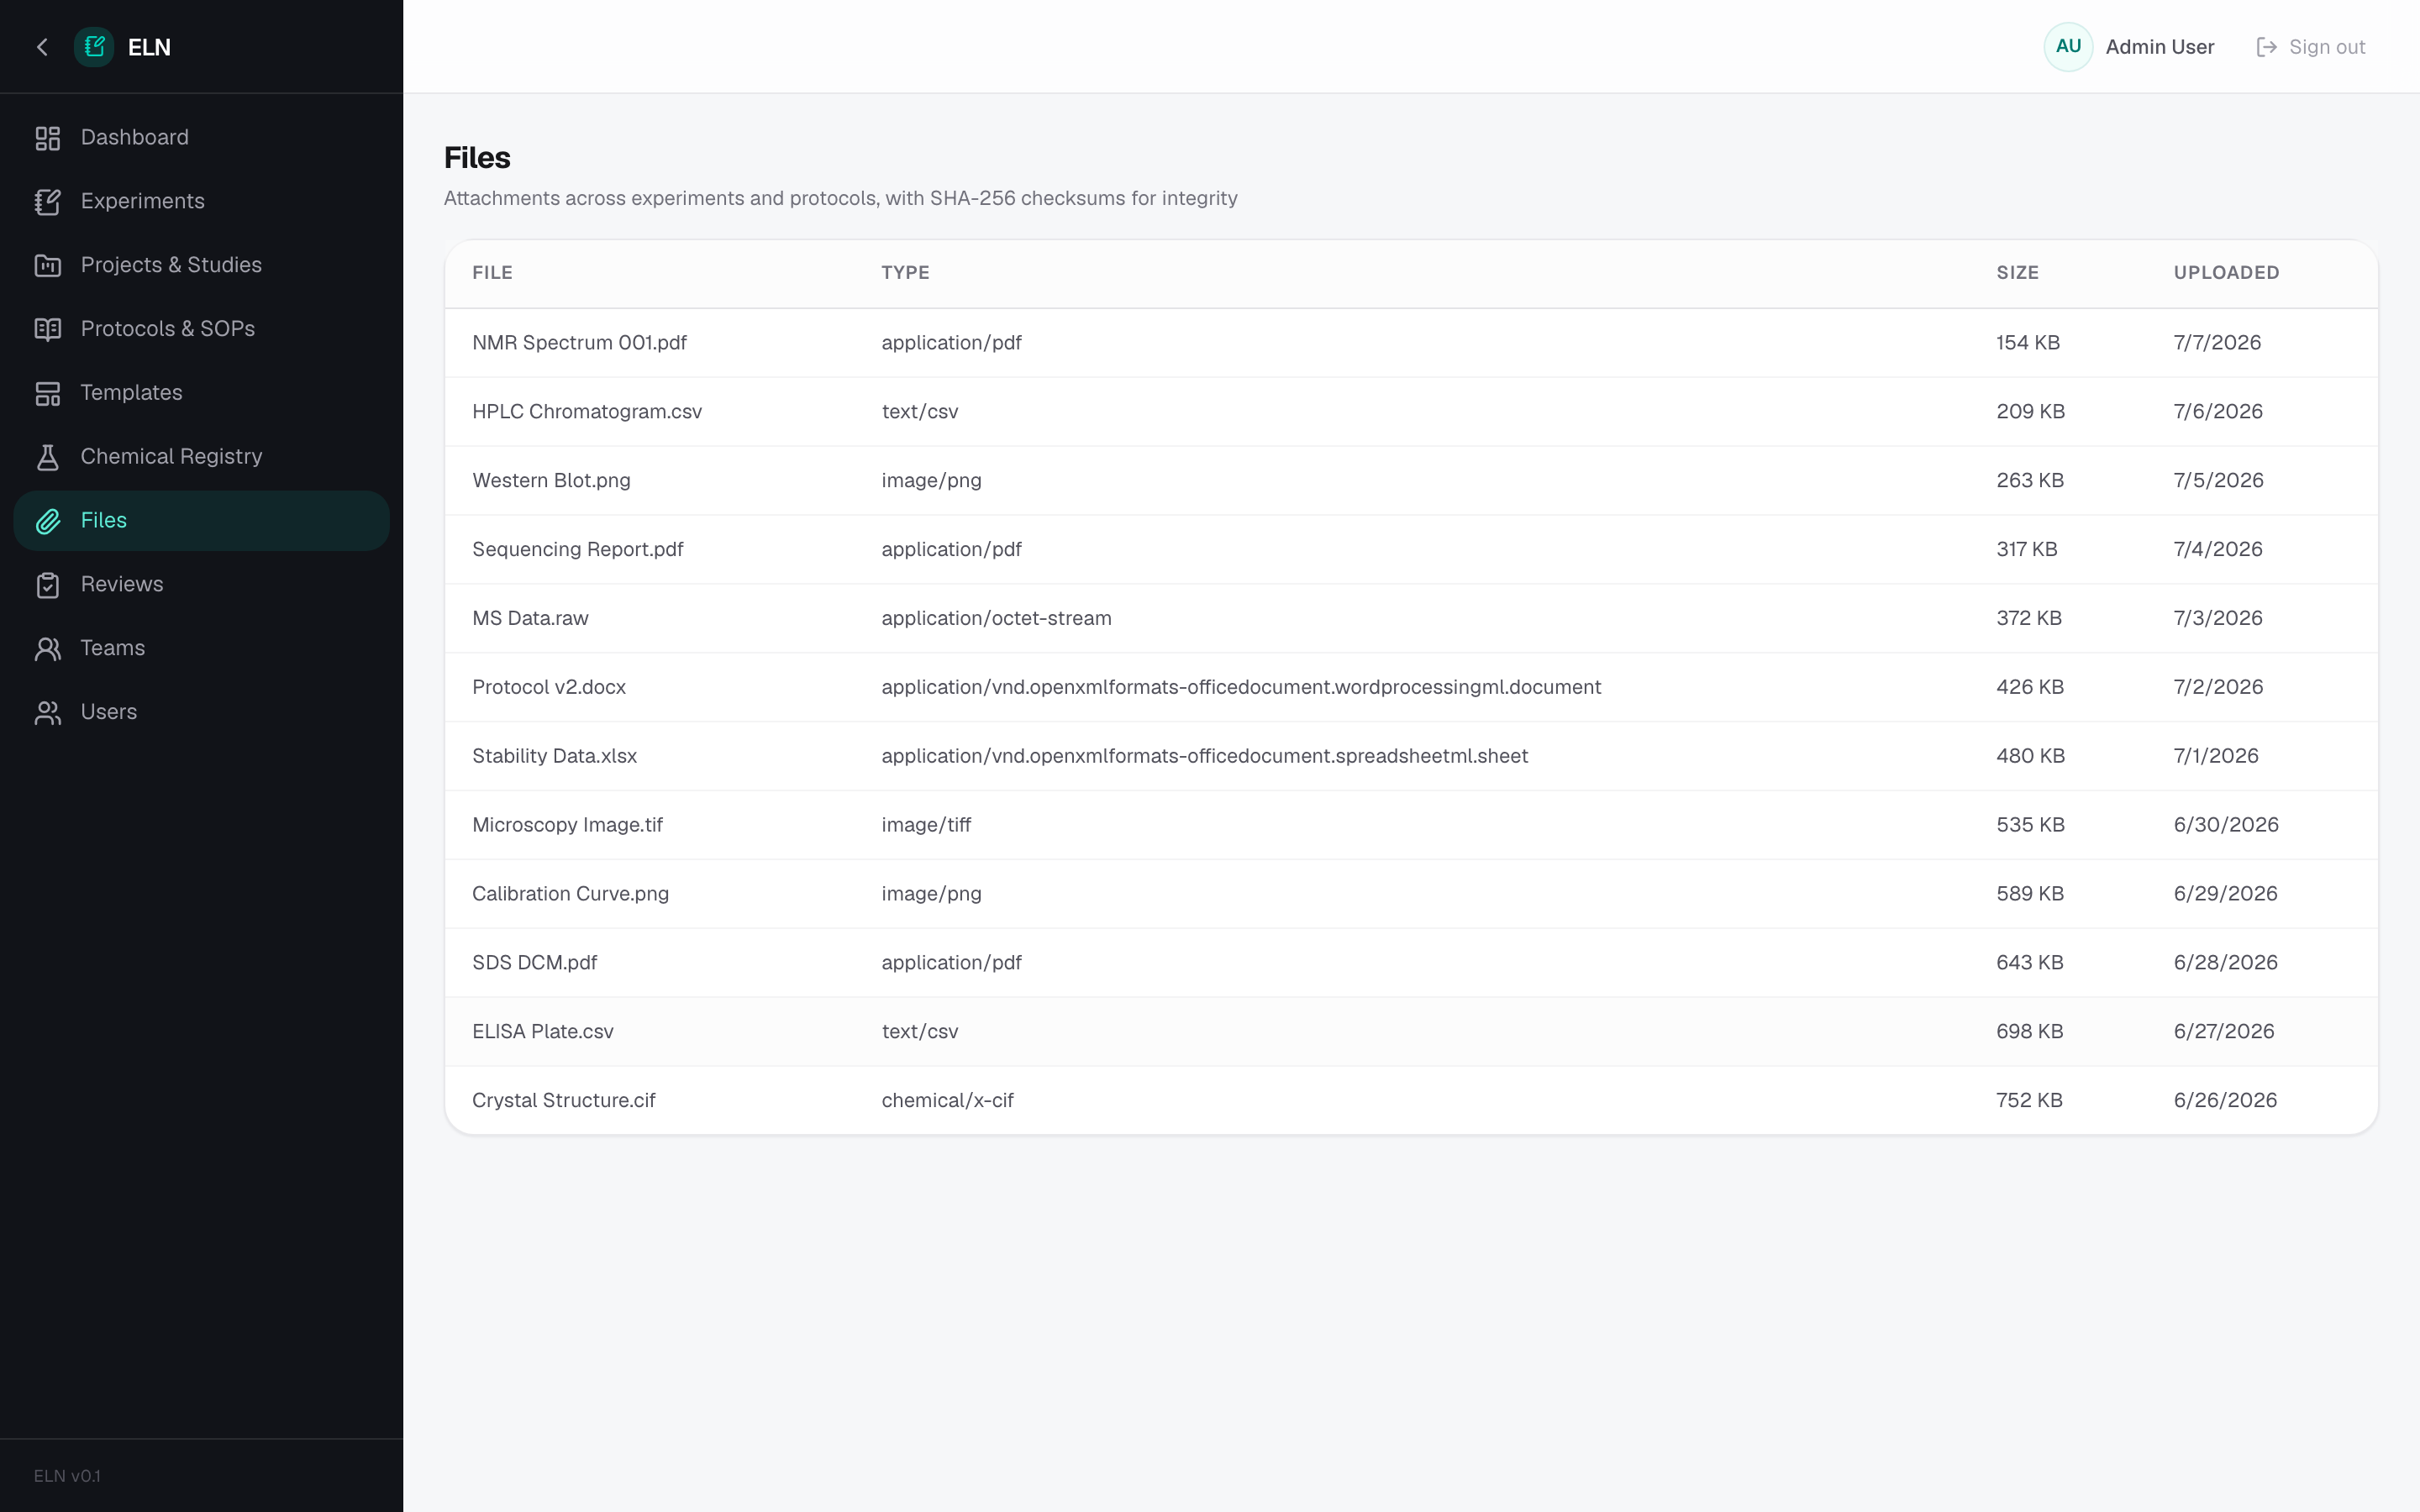Click the Protocols & SOPs book icon
This screenshot has width=2420, height=1512.
48,330
